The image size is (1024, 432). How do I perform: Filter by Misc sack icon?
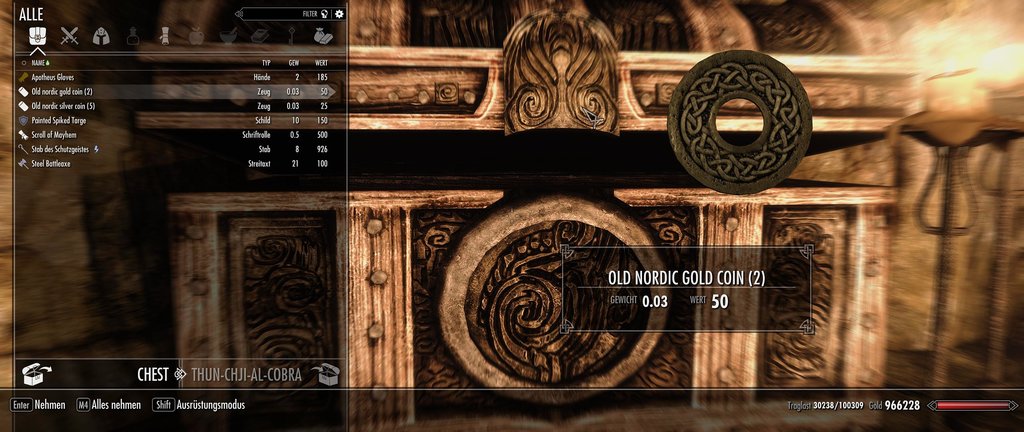pos(323,36)
